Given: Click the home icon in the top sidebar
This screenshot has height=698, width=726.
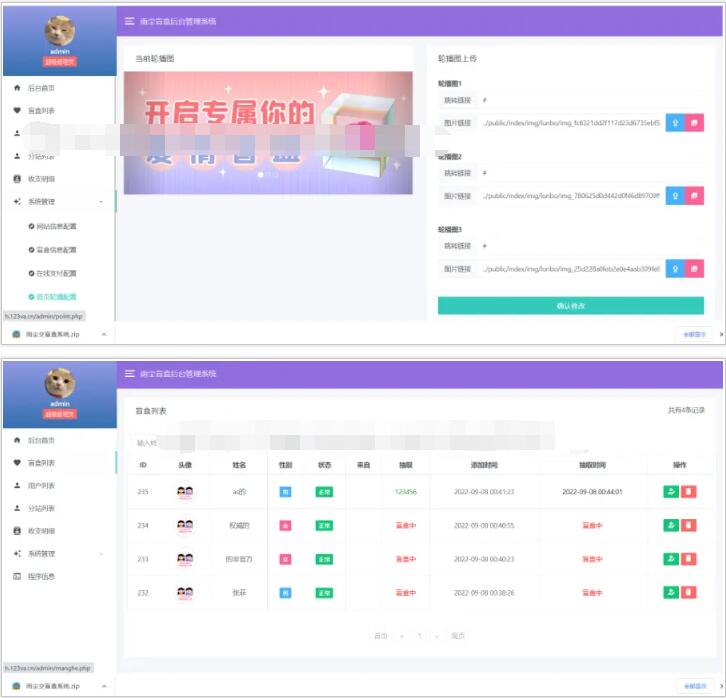Looking at the screenshot, I should point(17,88).
